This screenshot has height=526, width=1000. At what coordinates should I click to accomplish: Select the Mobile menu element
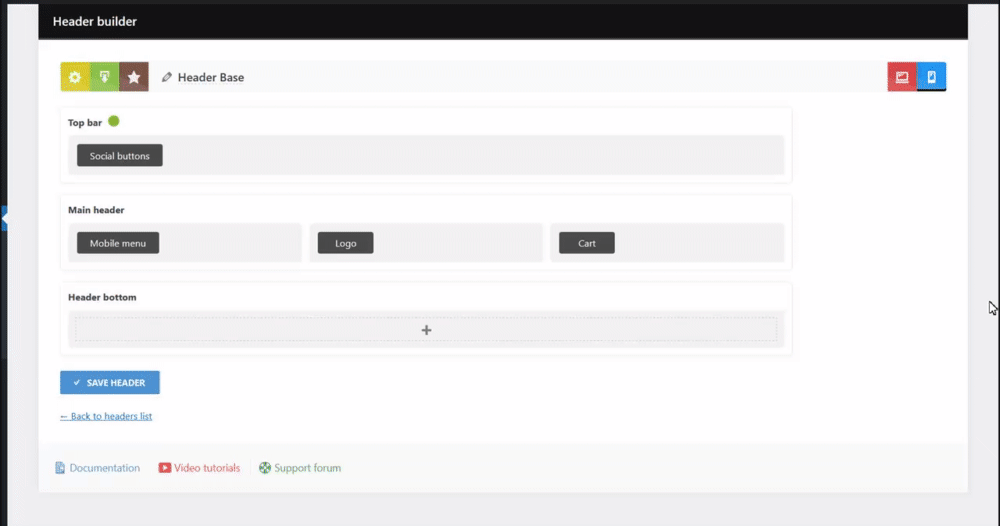[118, 243]
